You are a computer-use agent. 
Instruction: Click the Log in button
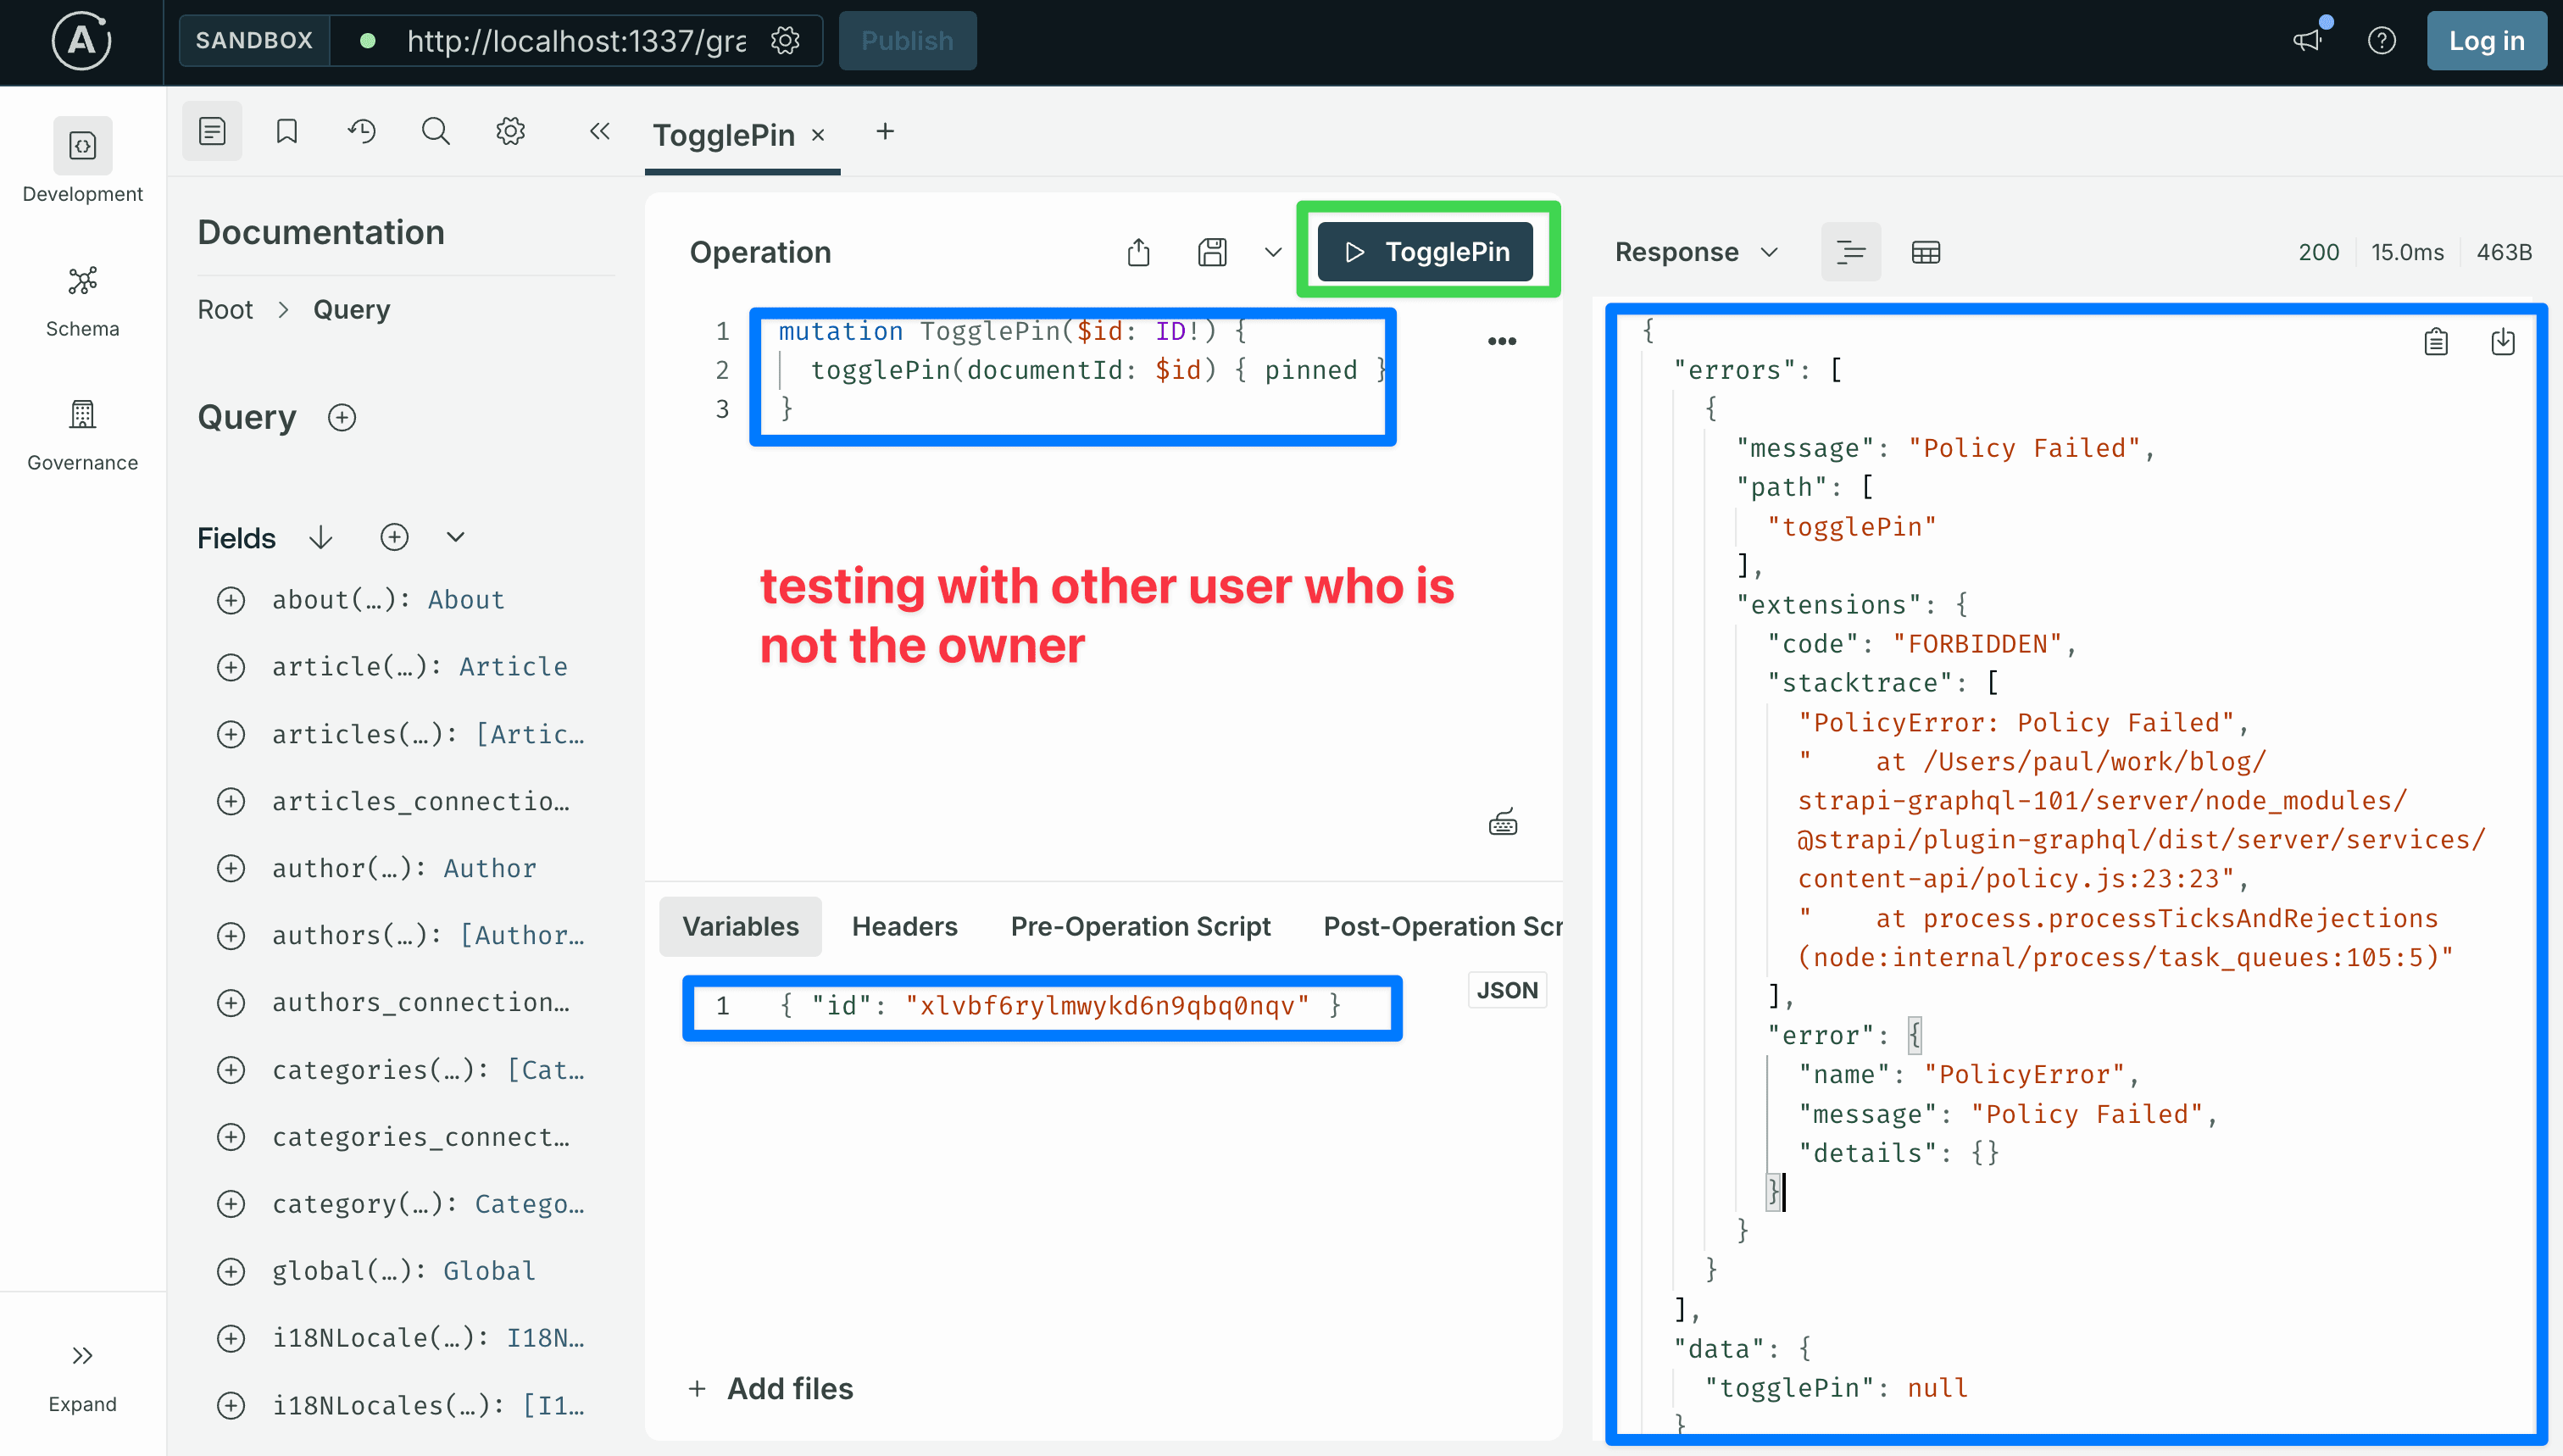[x=2486, y=41]
